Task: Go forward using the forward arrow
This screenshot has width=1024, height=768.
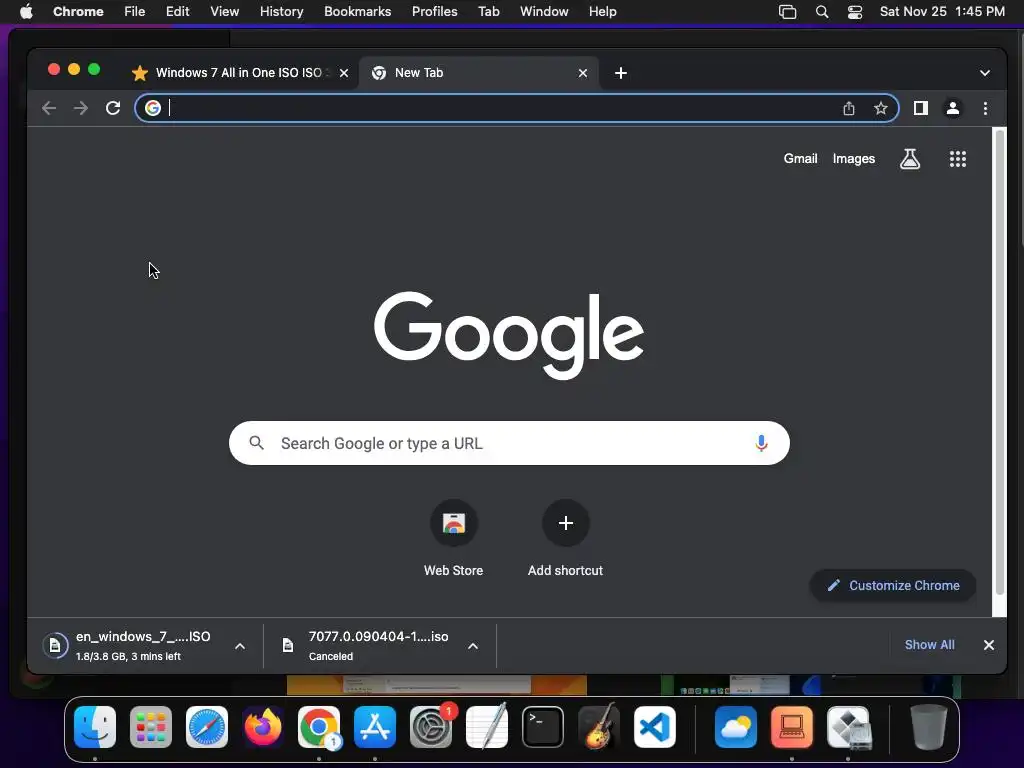Action: point(80,108)
